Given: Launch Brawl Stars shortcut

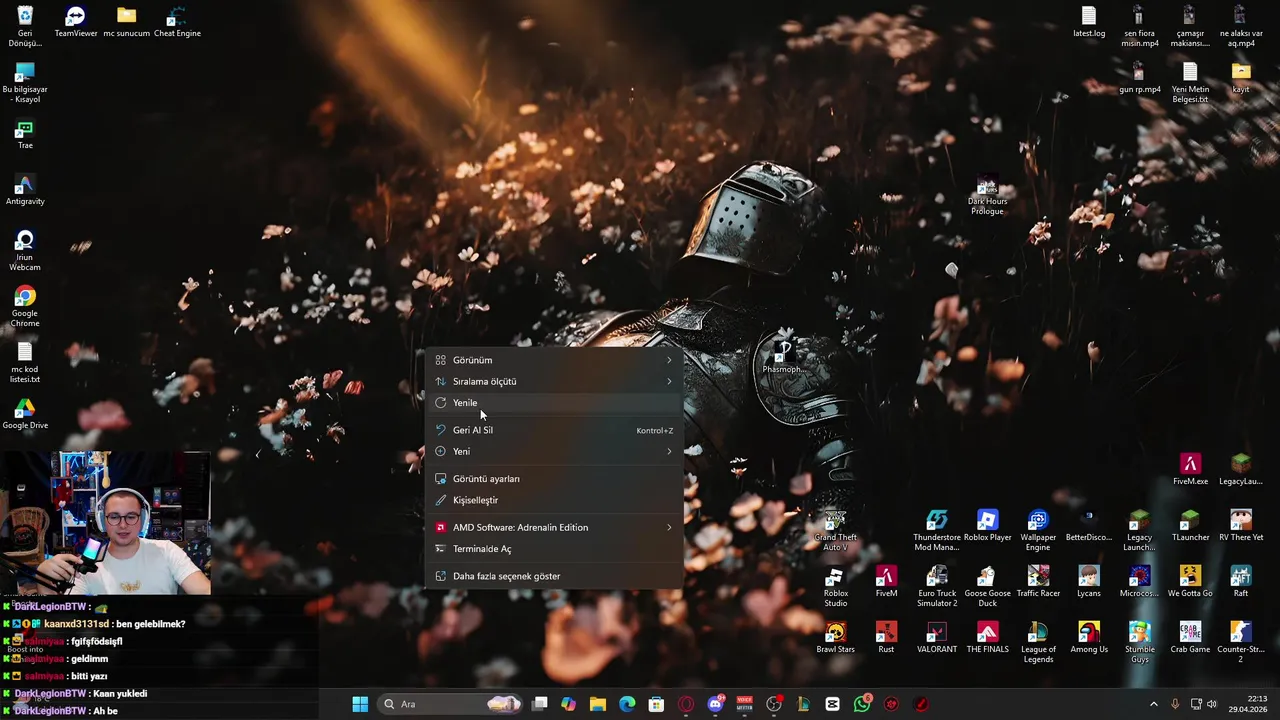Looking at the screenshot, I should [835, 638].
